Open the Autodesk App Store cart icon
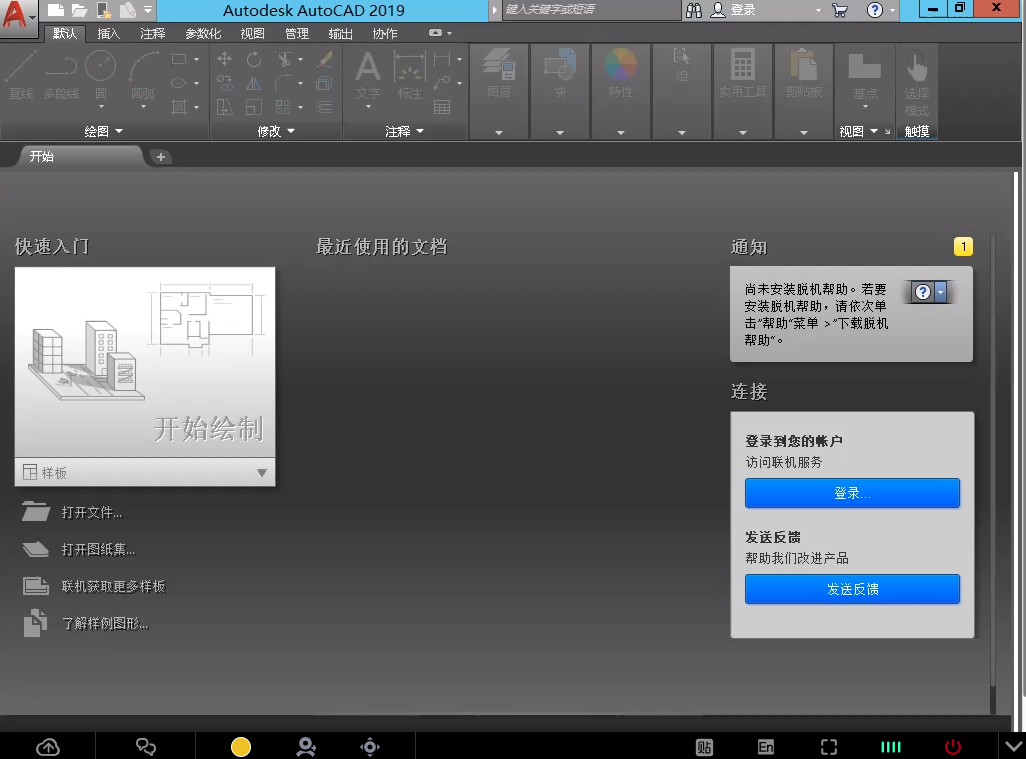The height and width of the screenshot is (759, 1026). [840, 10]
